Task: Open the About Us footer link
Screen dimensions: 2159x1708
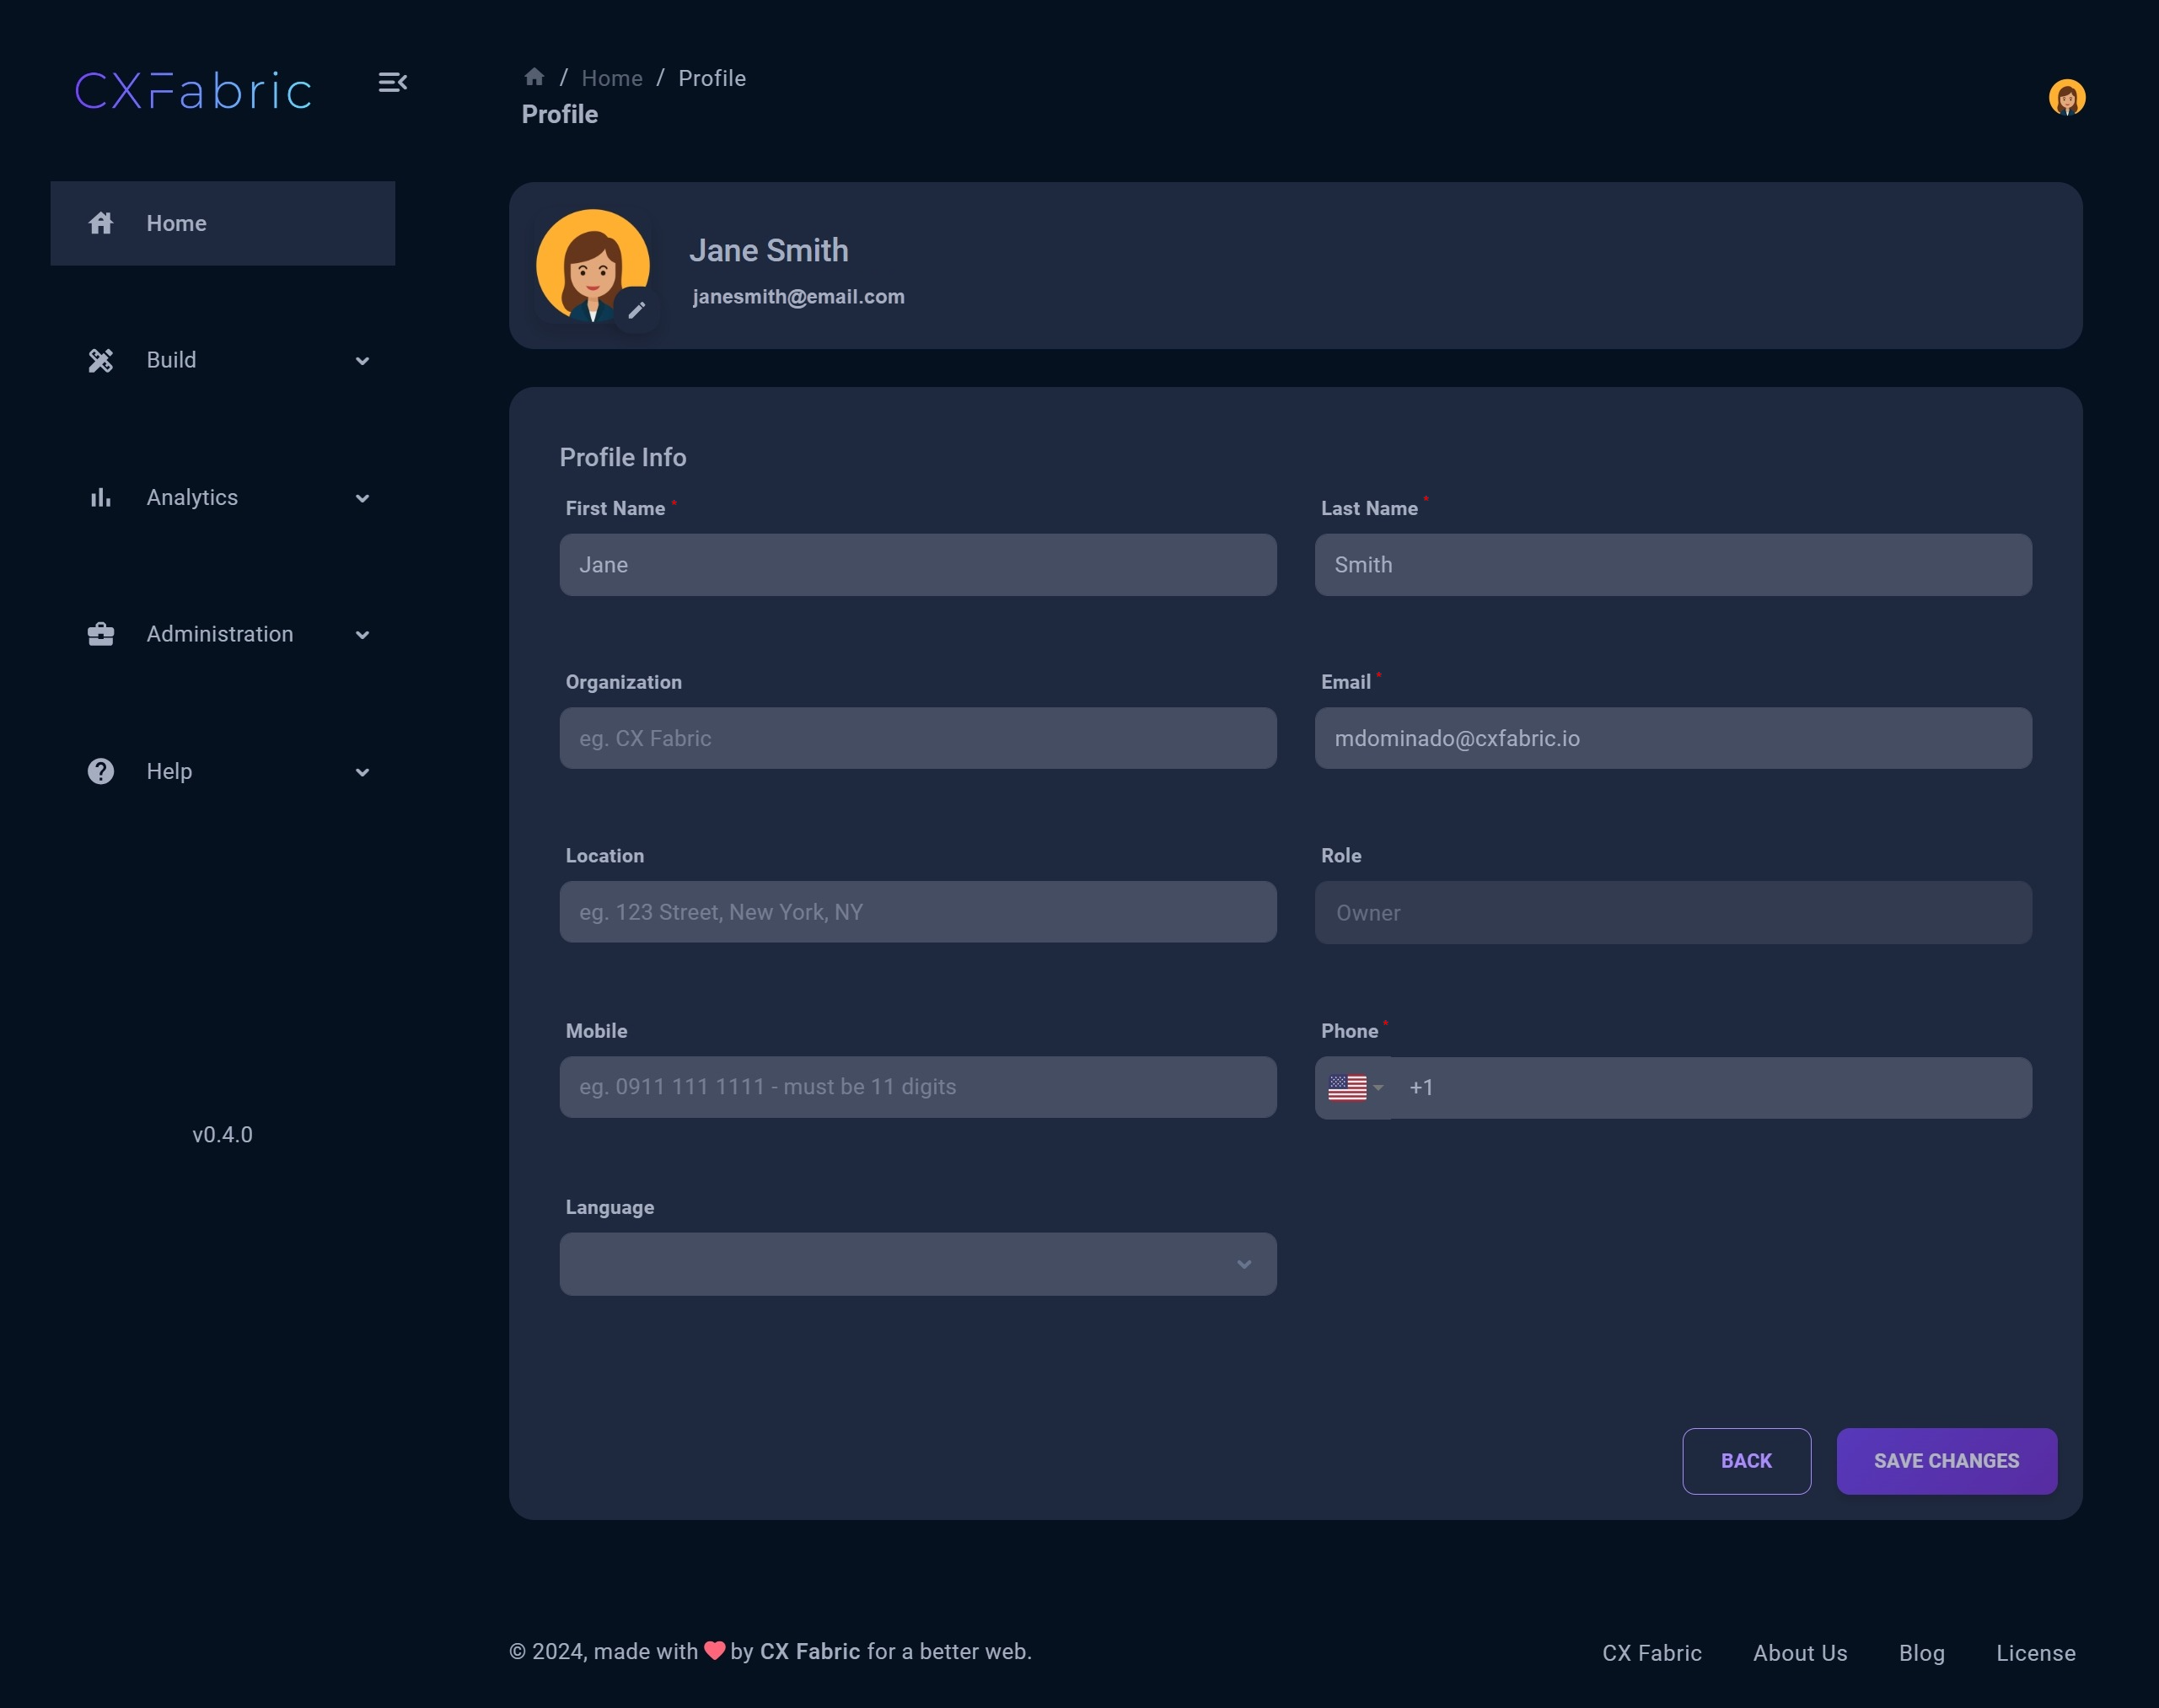Action: [1799, 1653]
